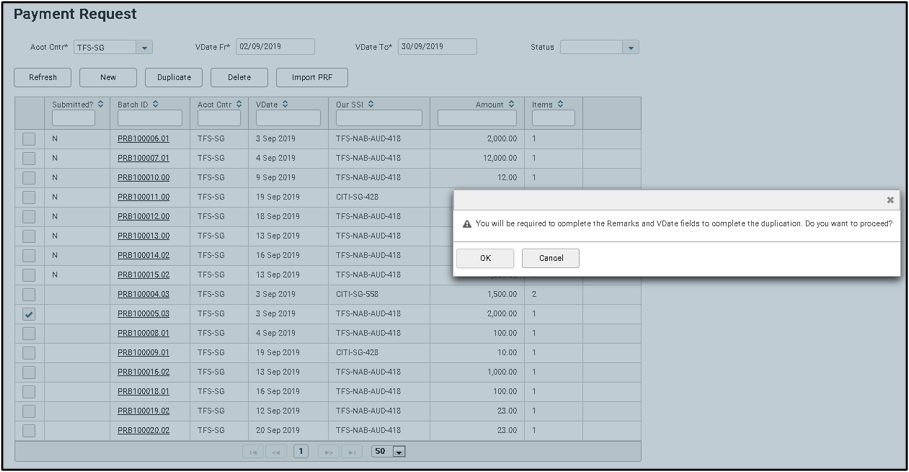909x472 pixels.
Task: Tick the checkbox for PRB100020.02
Action: [x=29, y=431]
